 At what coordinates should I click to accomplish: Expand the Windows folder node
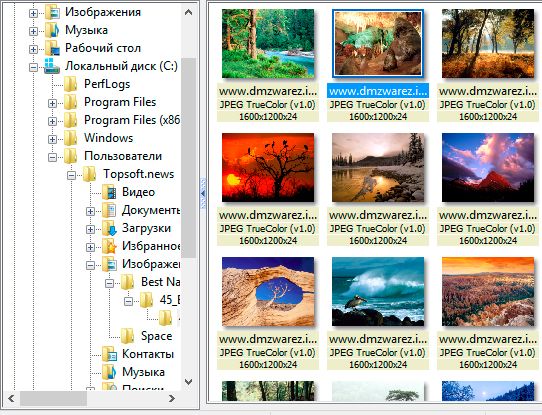[52, 139]
